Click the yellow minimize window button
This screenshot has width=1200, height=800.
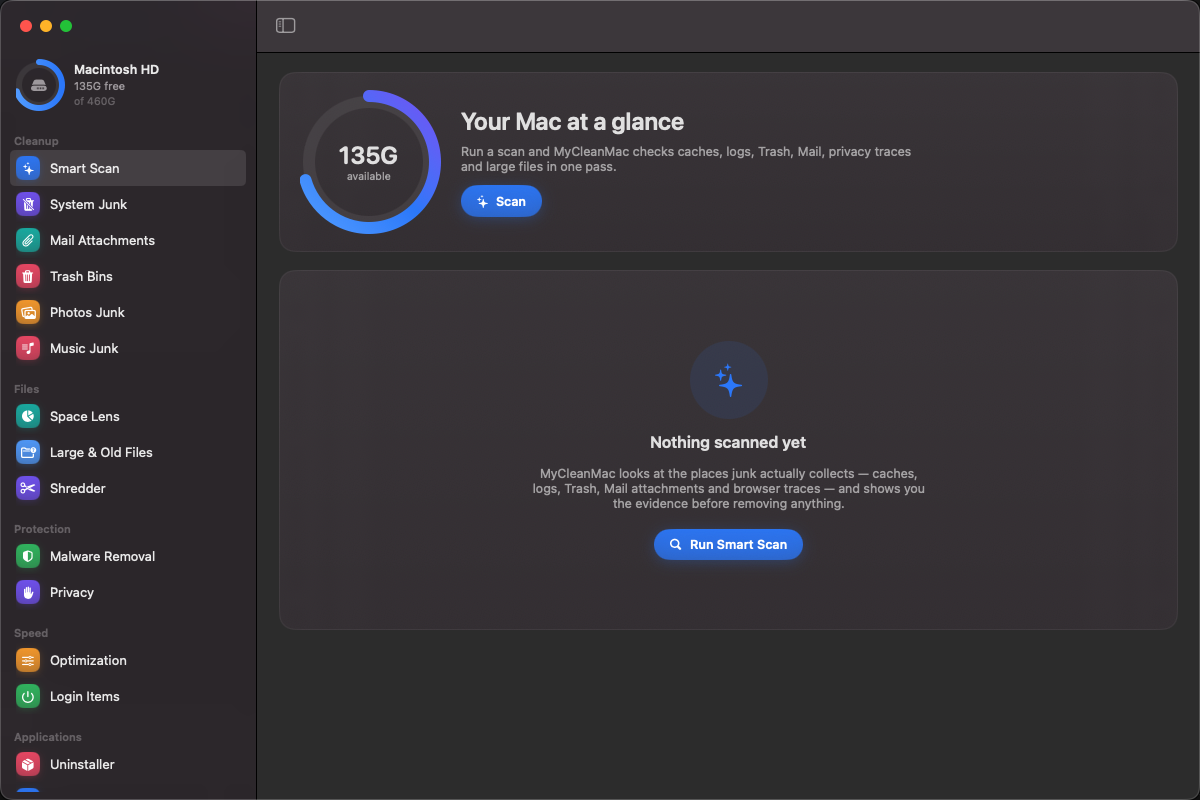click(46, 26)
